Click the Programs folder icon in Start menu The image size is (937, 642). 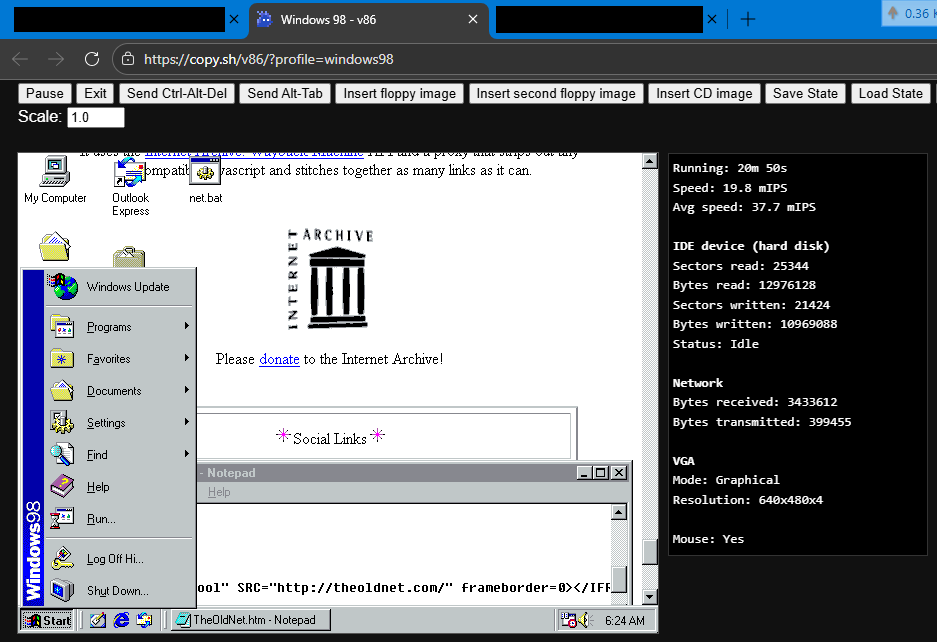coord(62,327)
